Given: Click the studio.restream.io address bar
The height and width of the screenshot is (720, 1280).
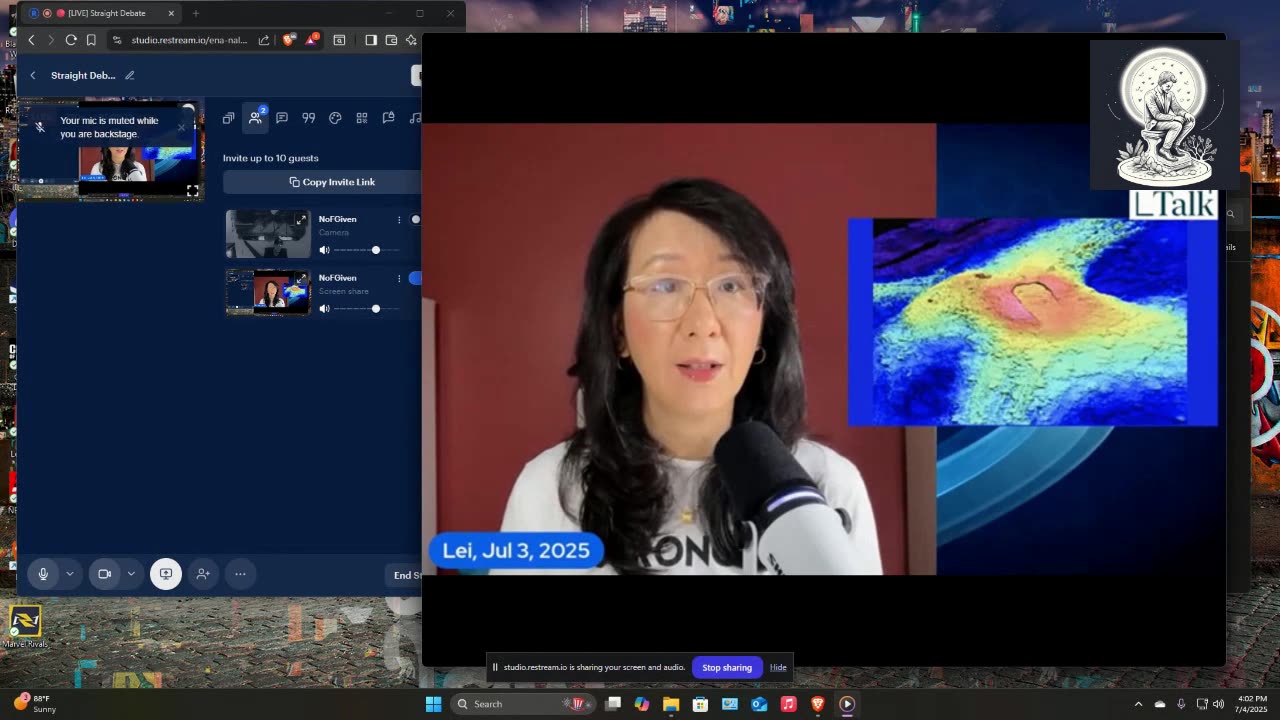Looking at the screenshot, I should point(189,40).
